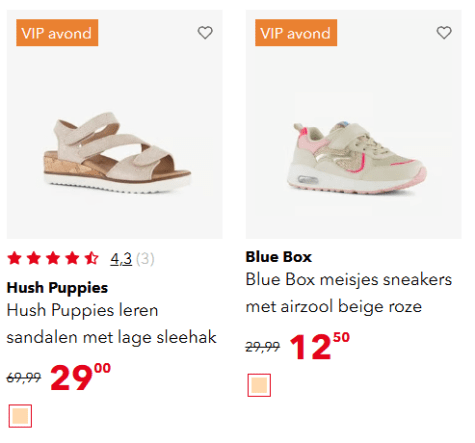The height and width of the screenshot is (443, 475).
Task: Click the struck-through 29,99 original price
Action: tap(263, 347)
